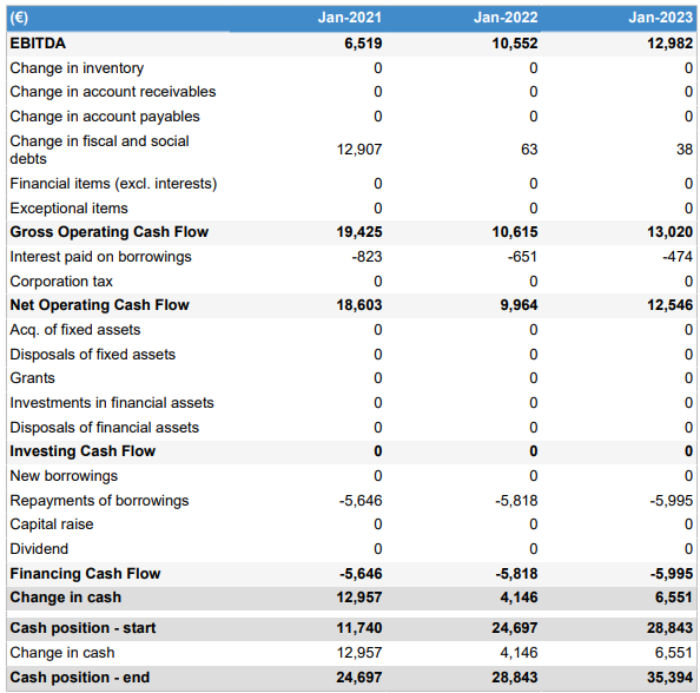Select Change in account receivables label
The image size is (700, 693).
click(113, 92)
